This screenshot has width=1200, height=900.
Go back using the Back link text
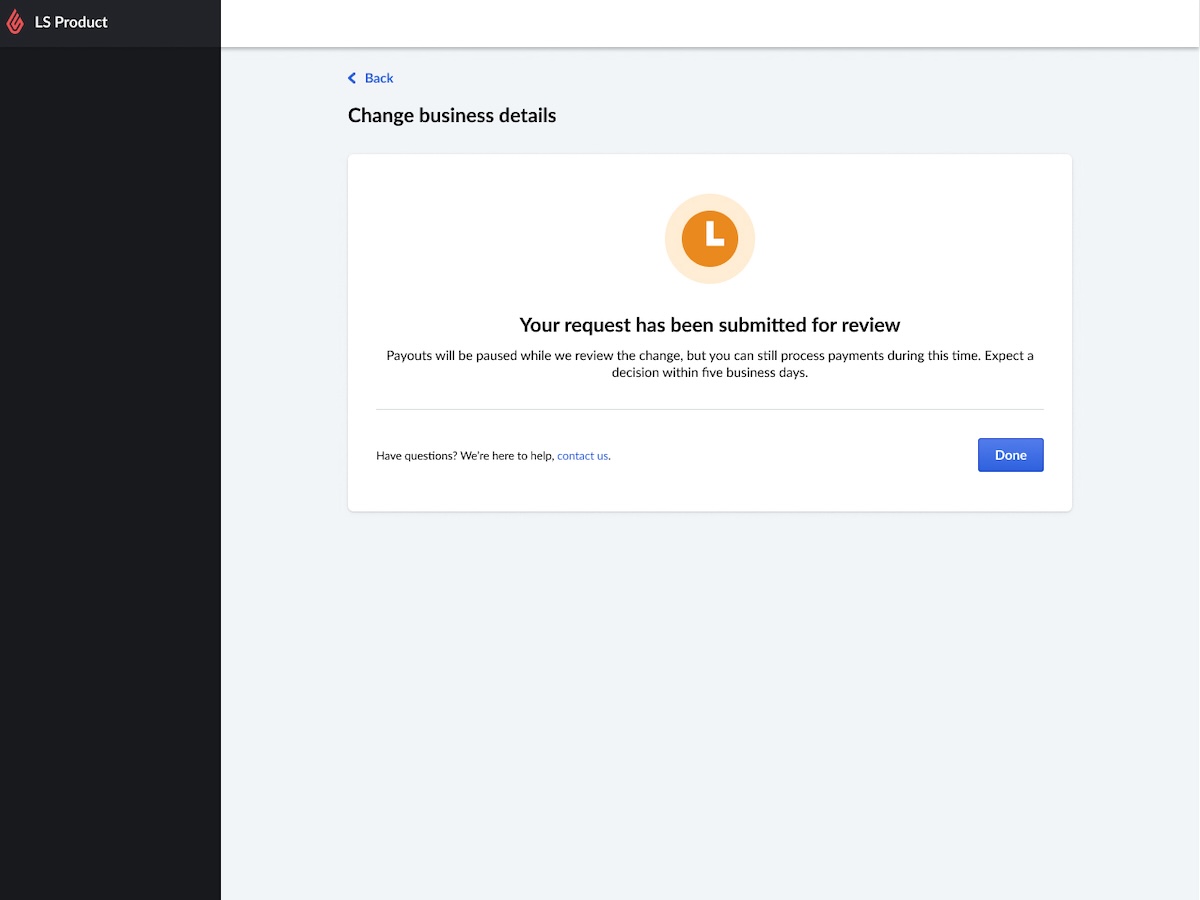(379, 78)
